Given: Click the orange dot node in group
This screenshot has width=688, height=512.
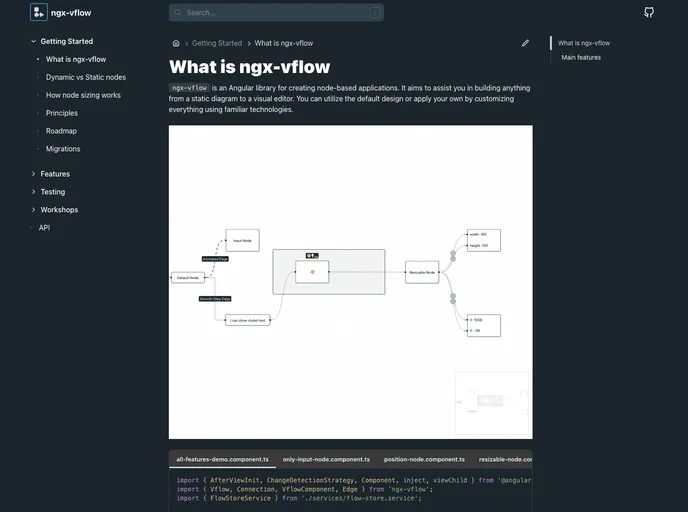Looking at the screenshot, I should tap(312, 272).
